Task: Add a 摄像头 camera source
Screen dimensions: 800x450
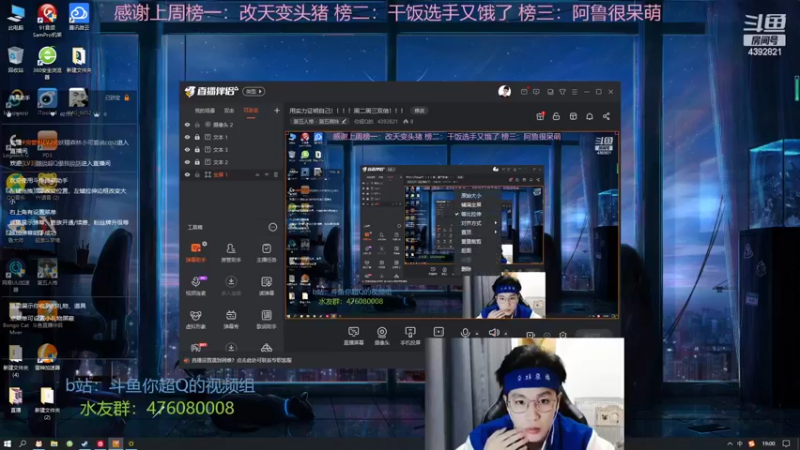Action: click(382, 336)
